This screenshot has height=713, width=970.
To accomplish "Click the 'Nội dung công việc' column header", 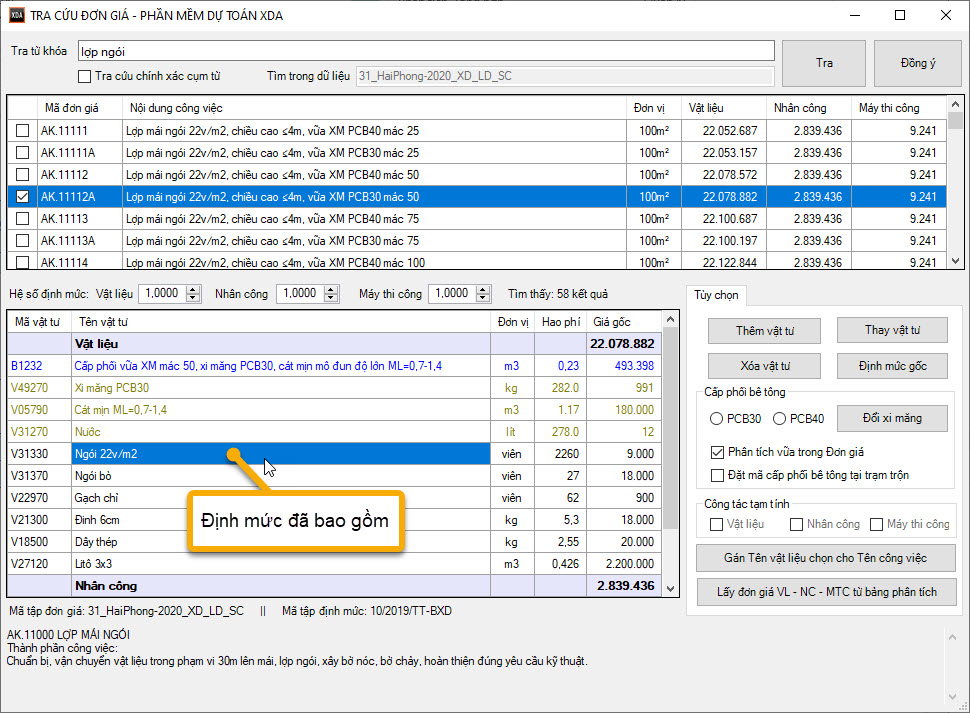I will click(x=374, y=108).
